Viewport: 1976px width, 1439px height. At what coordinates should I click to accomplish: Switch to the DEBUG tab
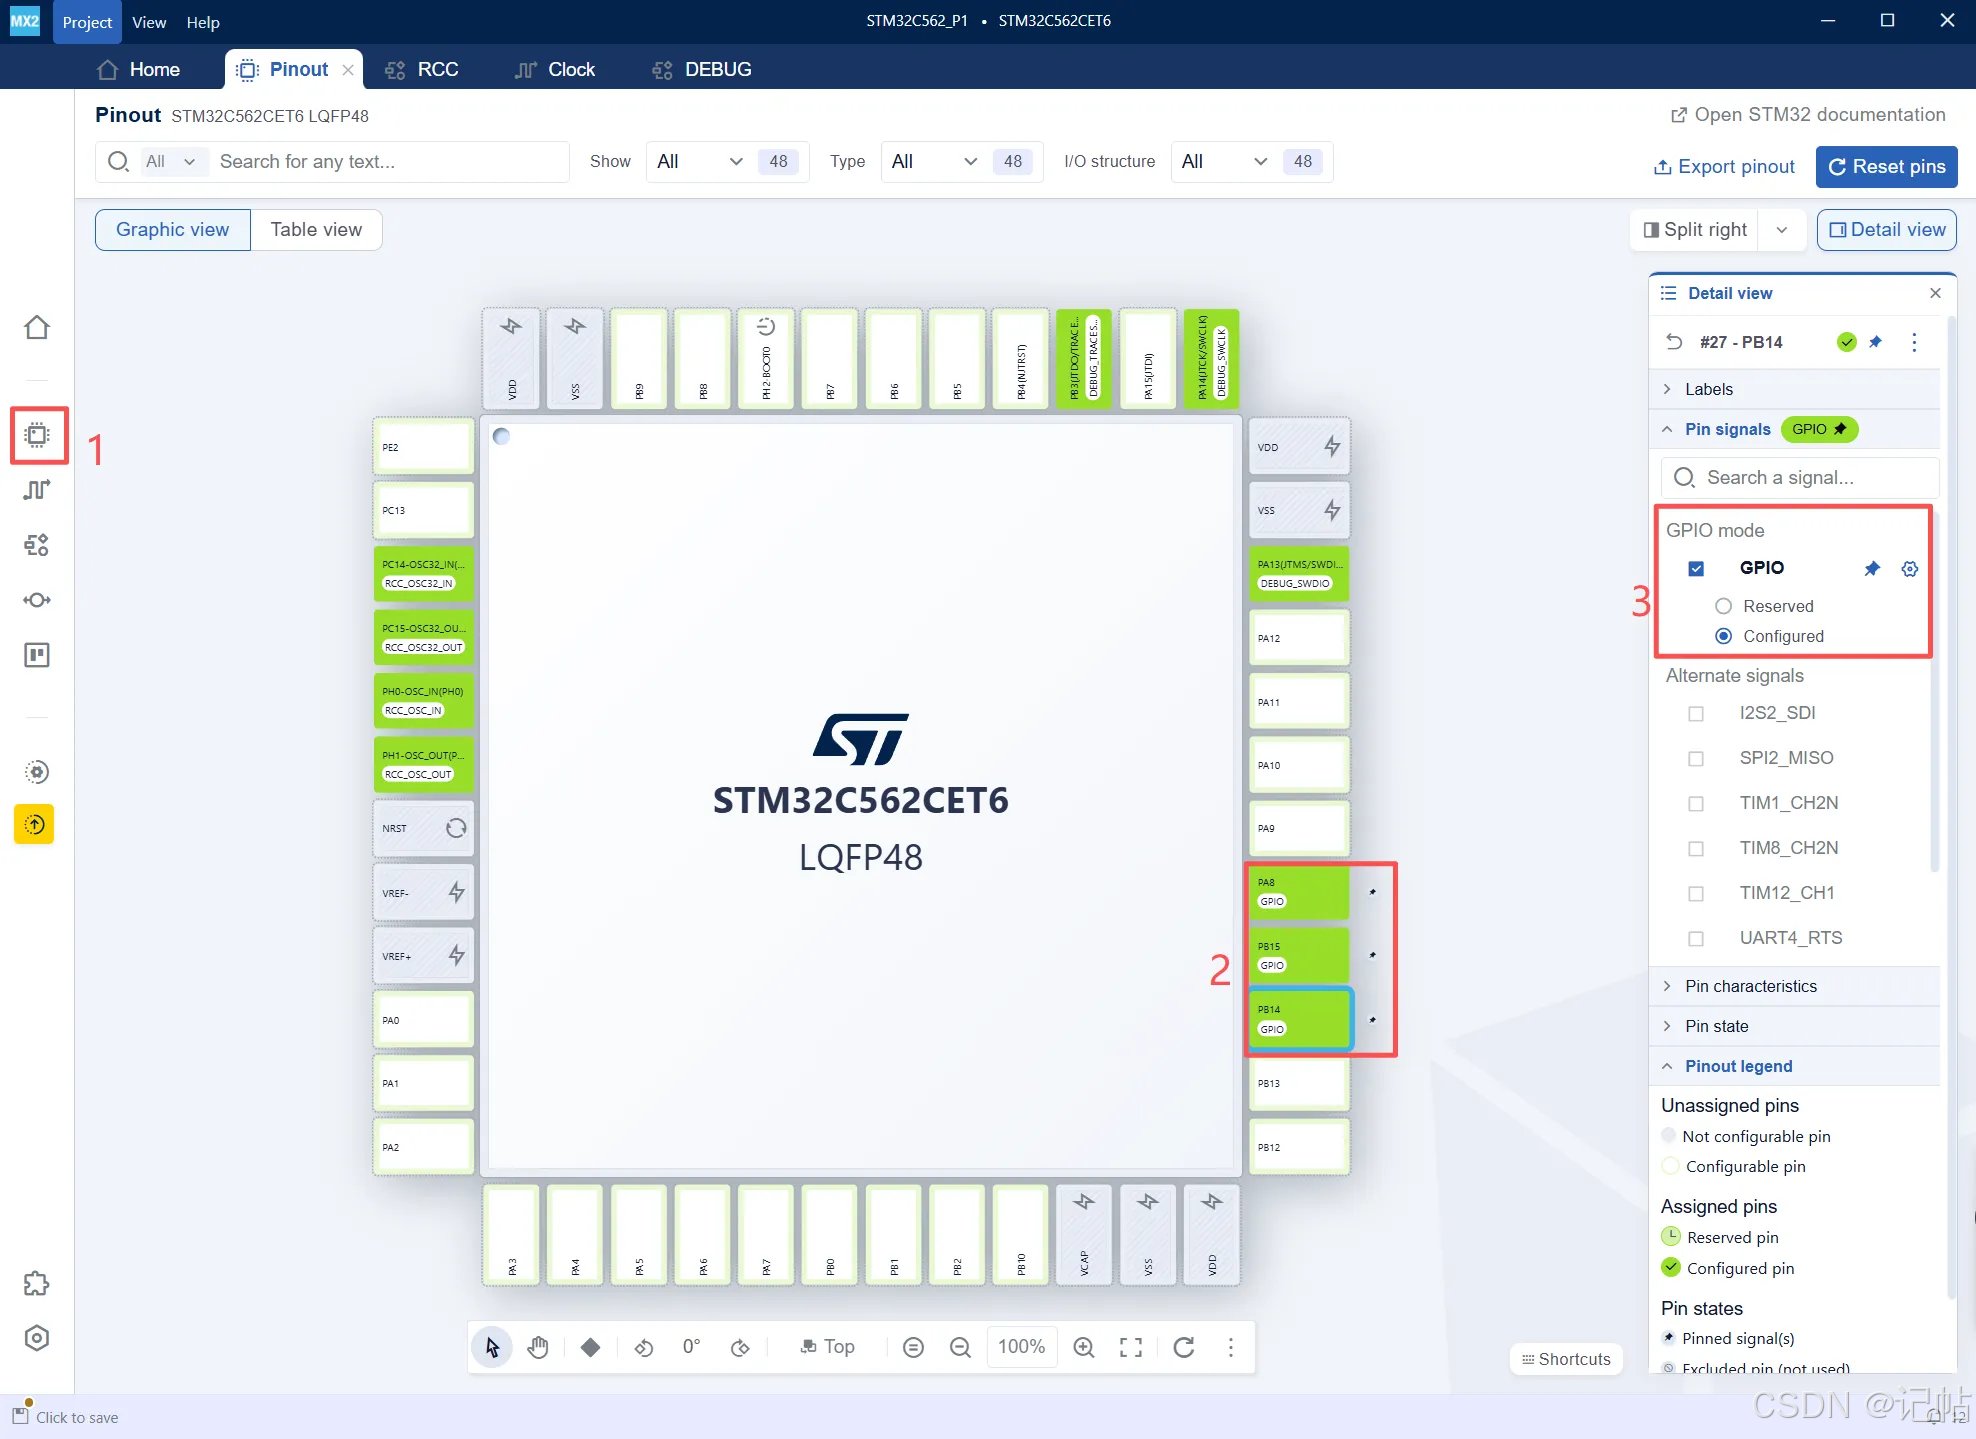click(702, 69)
